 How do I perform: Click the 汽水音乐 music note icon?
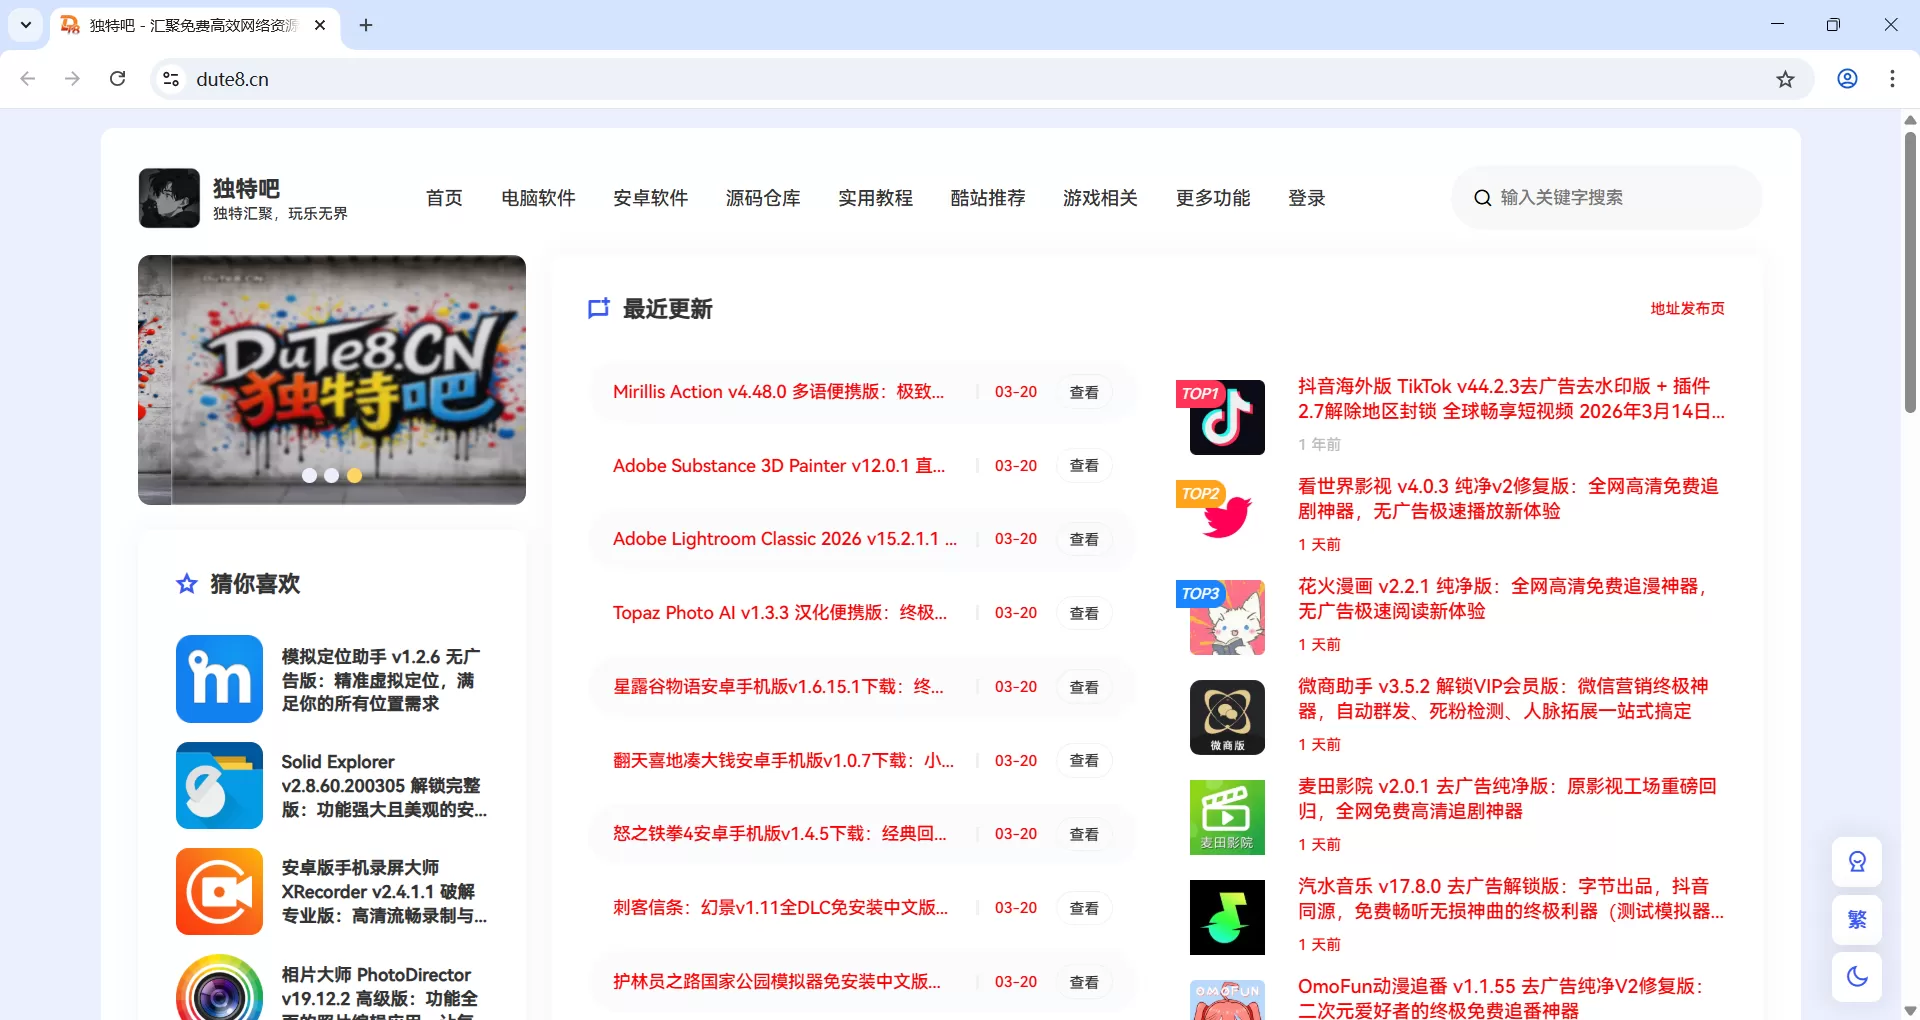point(1226,917)
